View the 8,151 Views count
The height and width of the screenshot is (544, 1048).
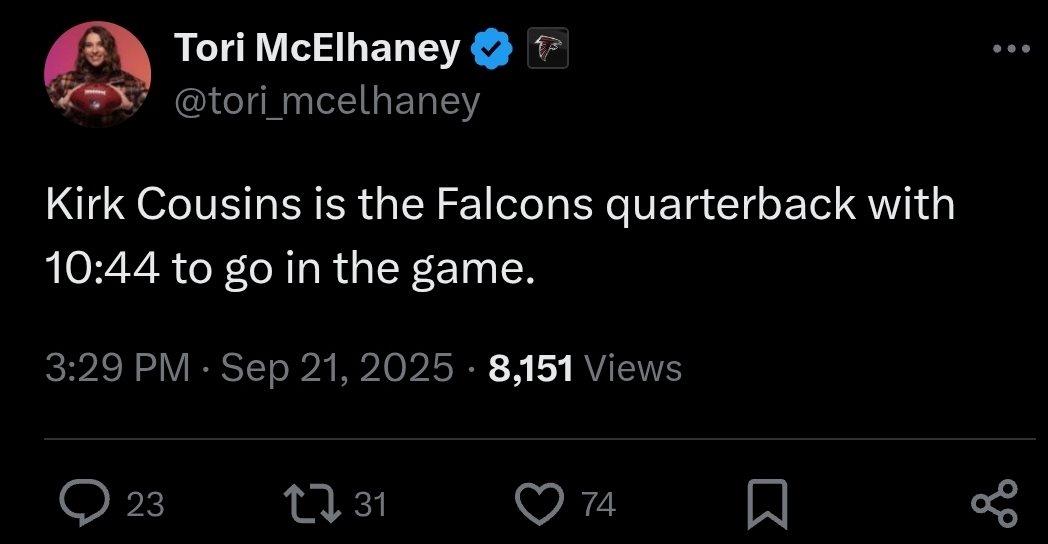[585, 368]
